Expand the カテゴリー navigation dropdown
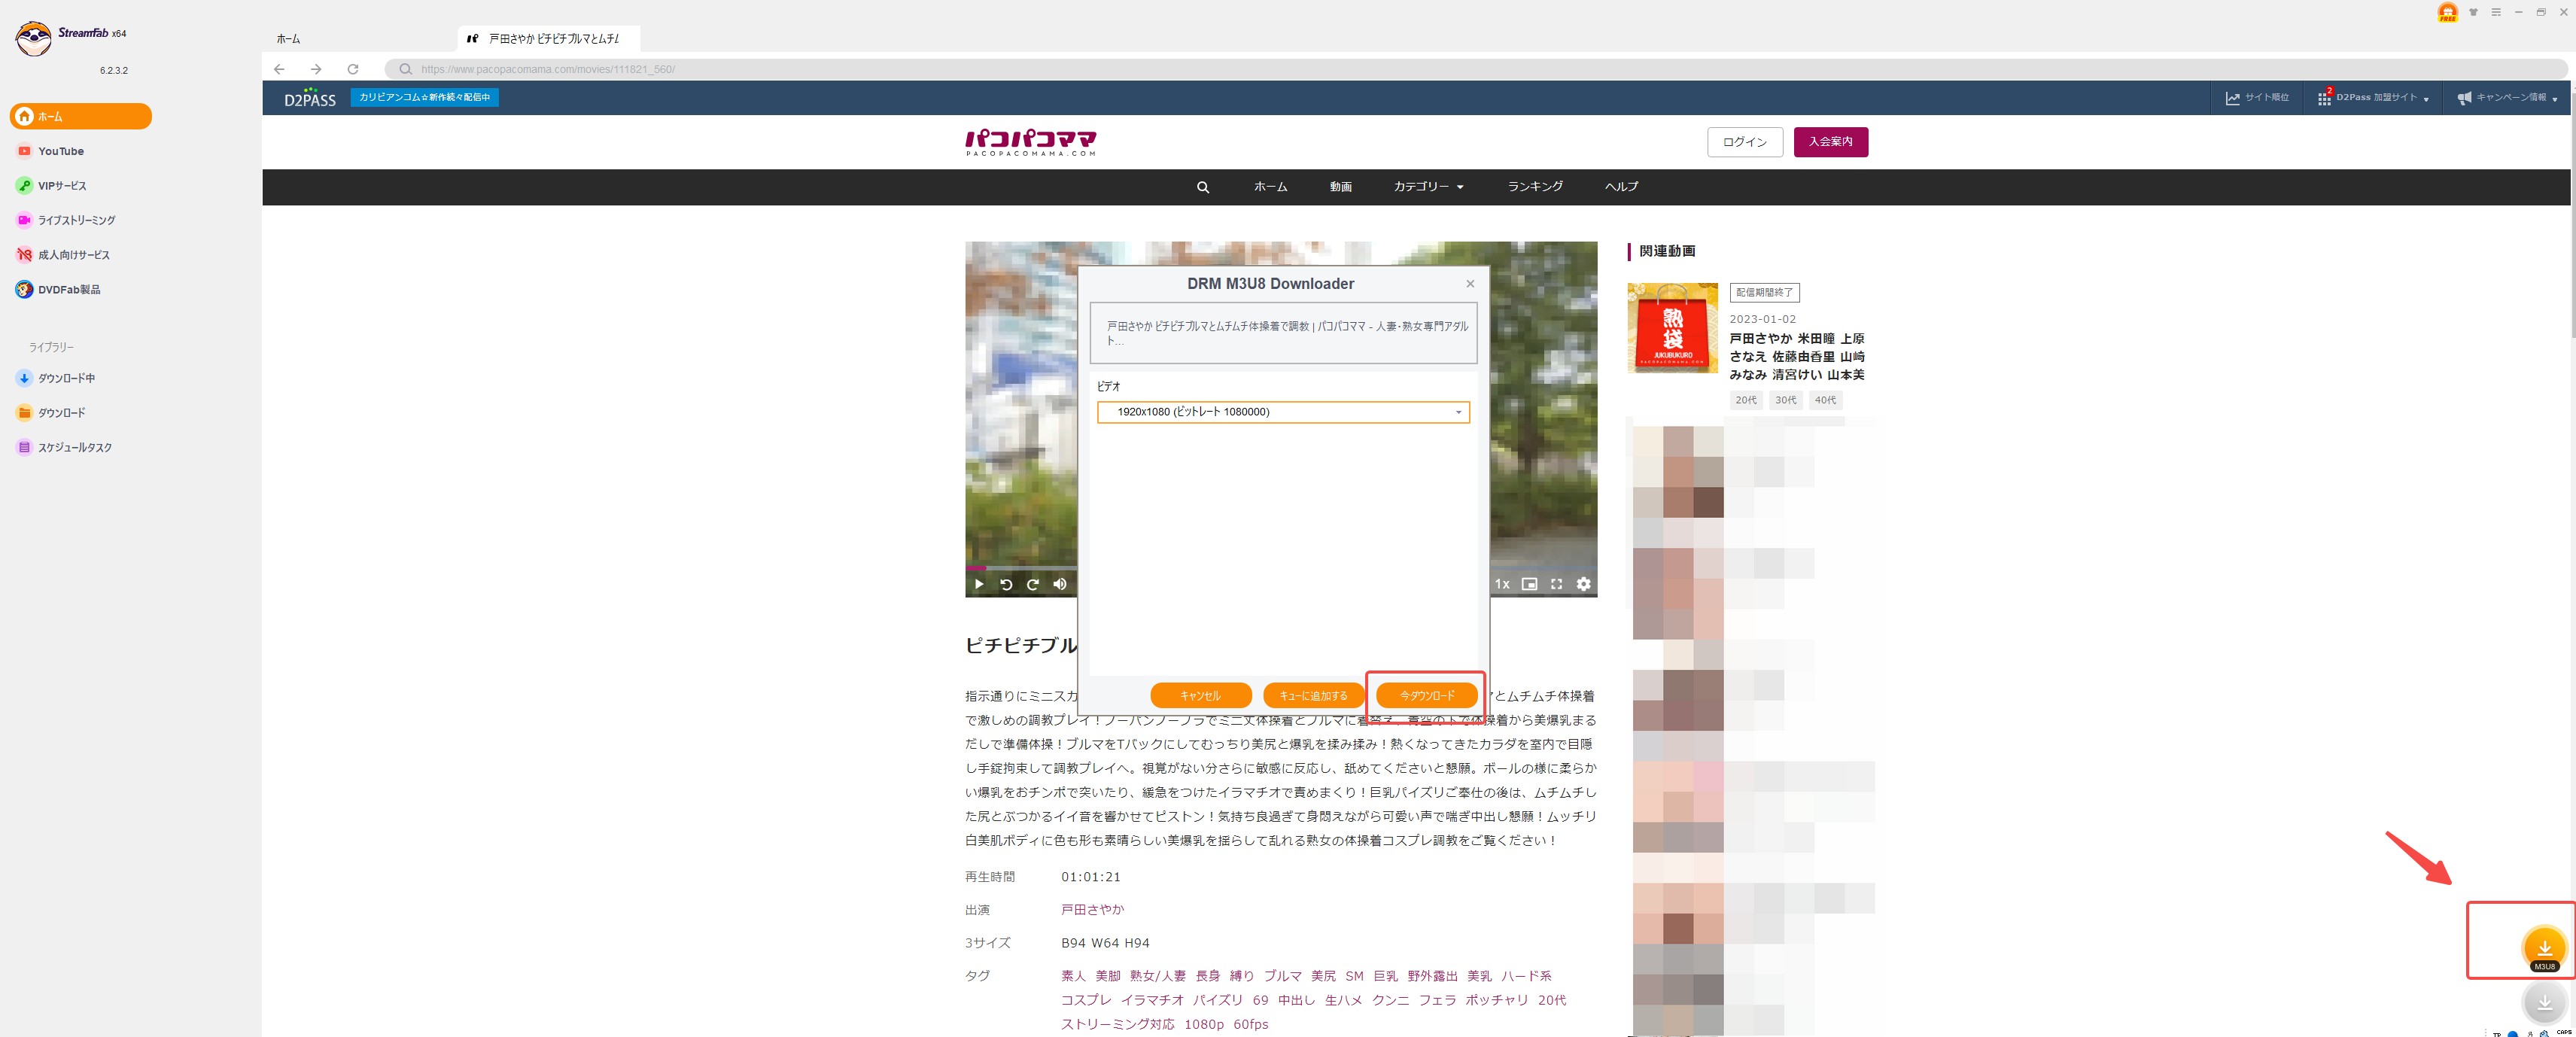 (1428, 187)
